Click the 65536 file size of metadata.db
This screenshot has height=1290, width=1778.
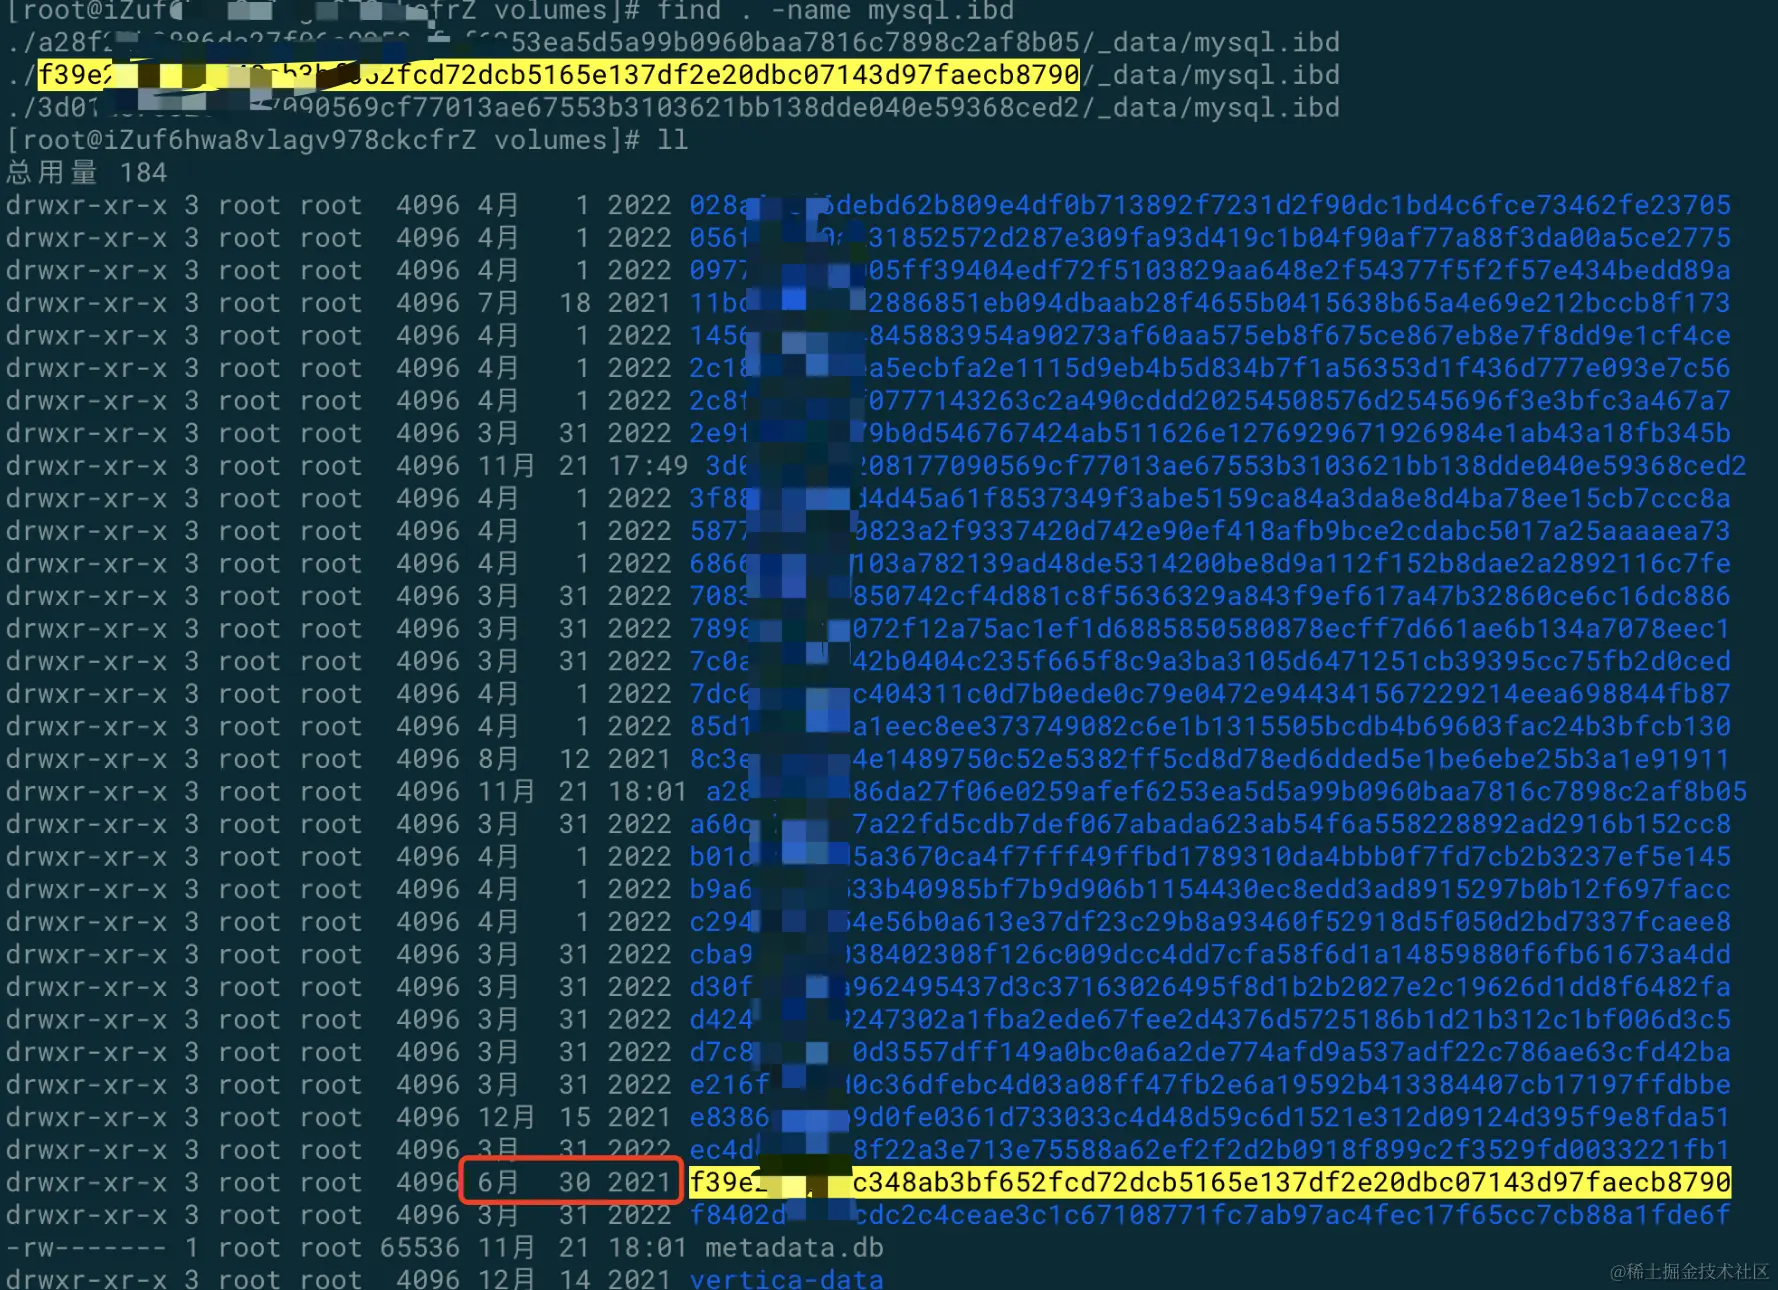pyautogui.click(x=420, y=1248)
